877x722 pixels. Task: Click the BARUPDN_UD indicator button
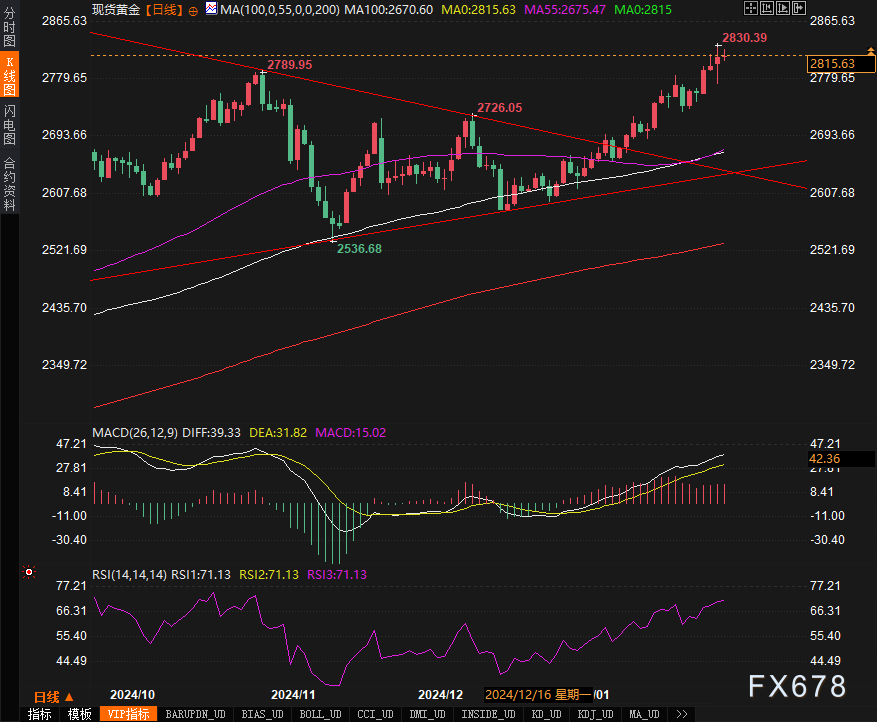[196, 714]
